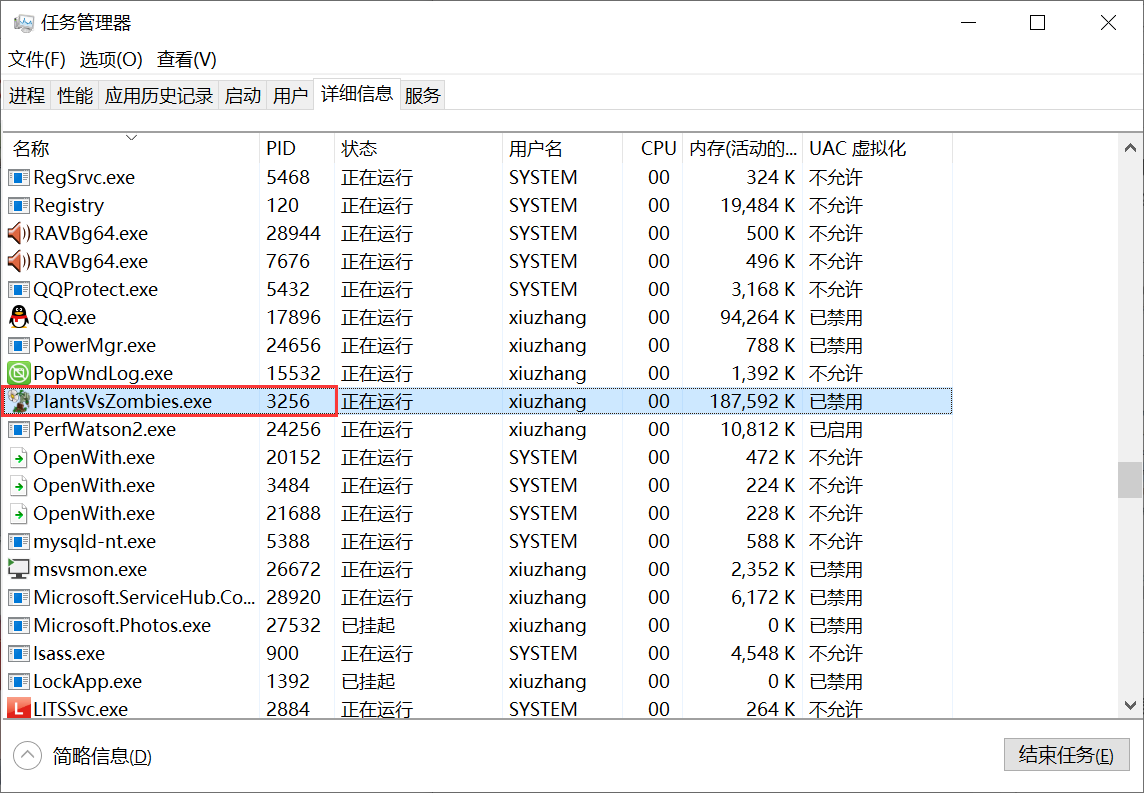Click the Microsoft.Photos.exe process icon
The image size is (1144, 793).
19,625
